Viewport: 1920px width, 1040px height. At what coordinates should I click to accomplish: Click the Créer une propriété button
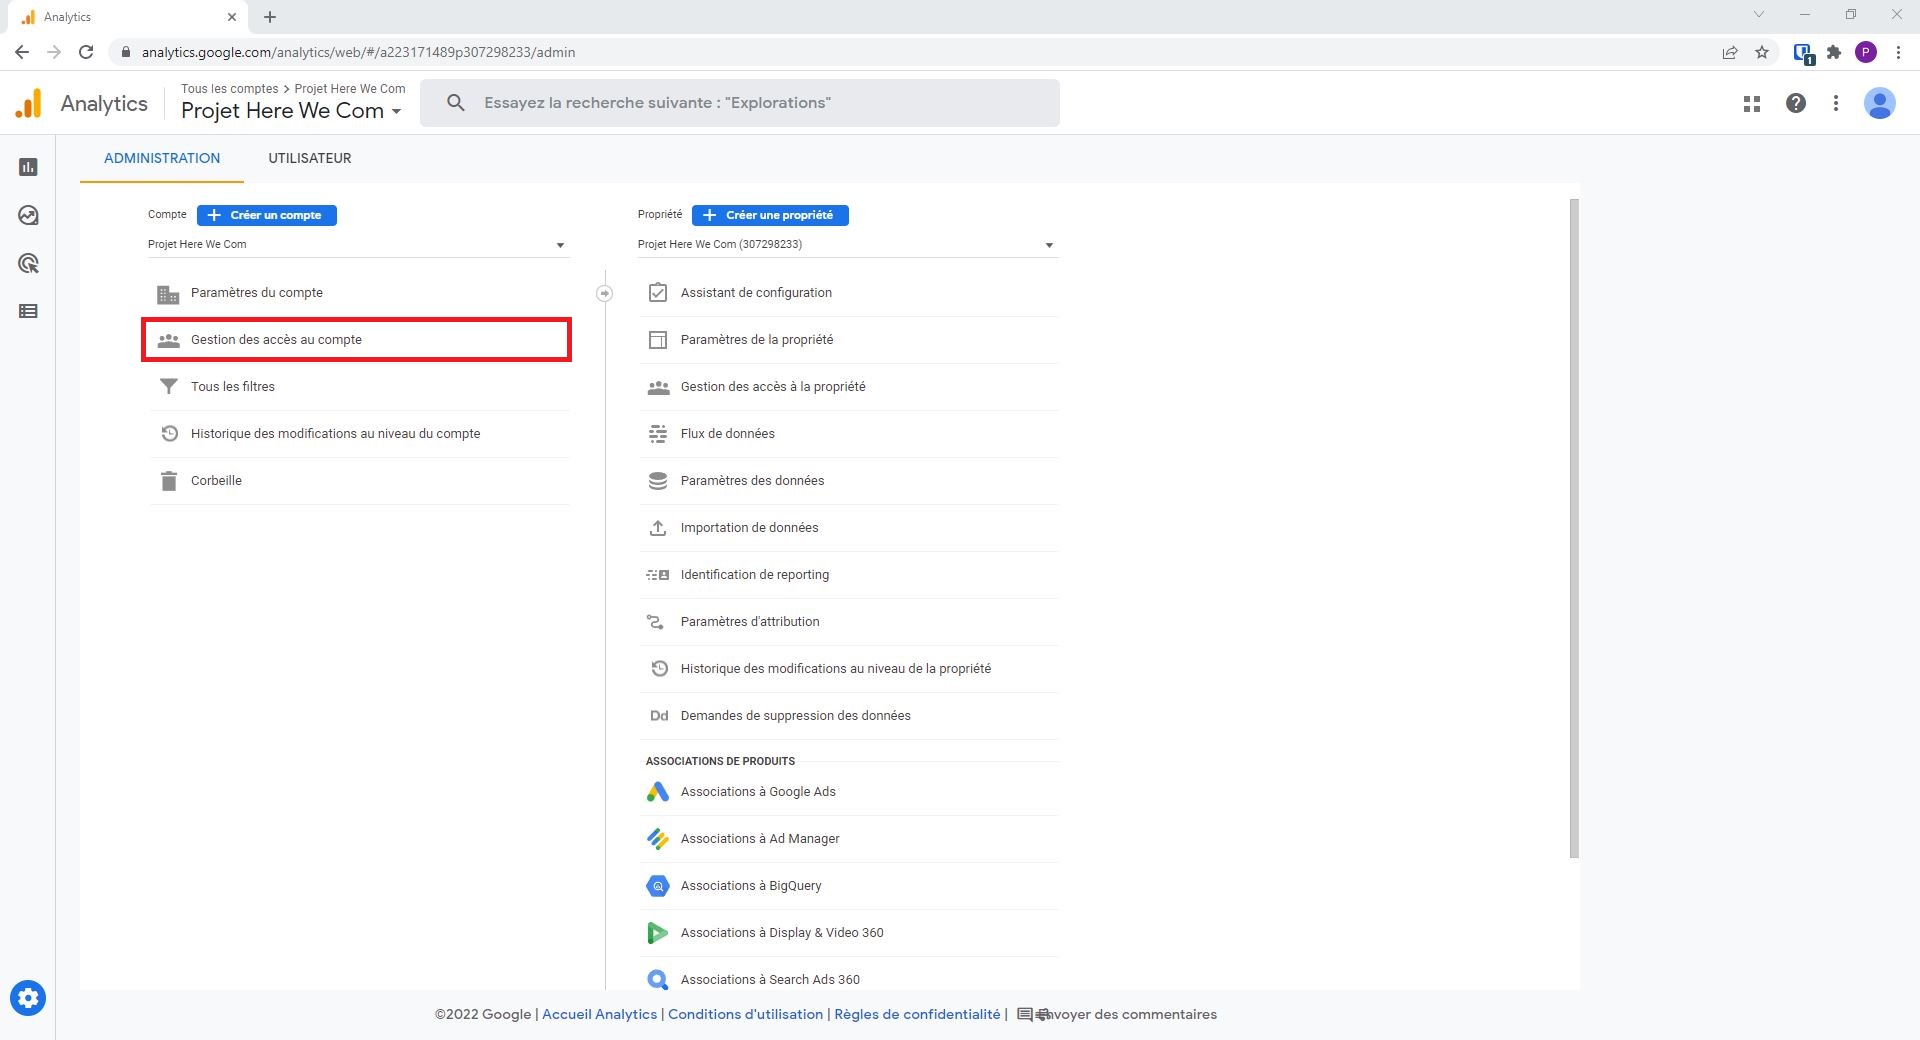pos(770,215)
